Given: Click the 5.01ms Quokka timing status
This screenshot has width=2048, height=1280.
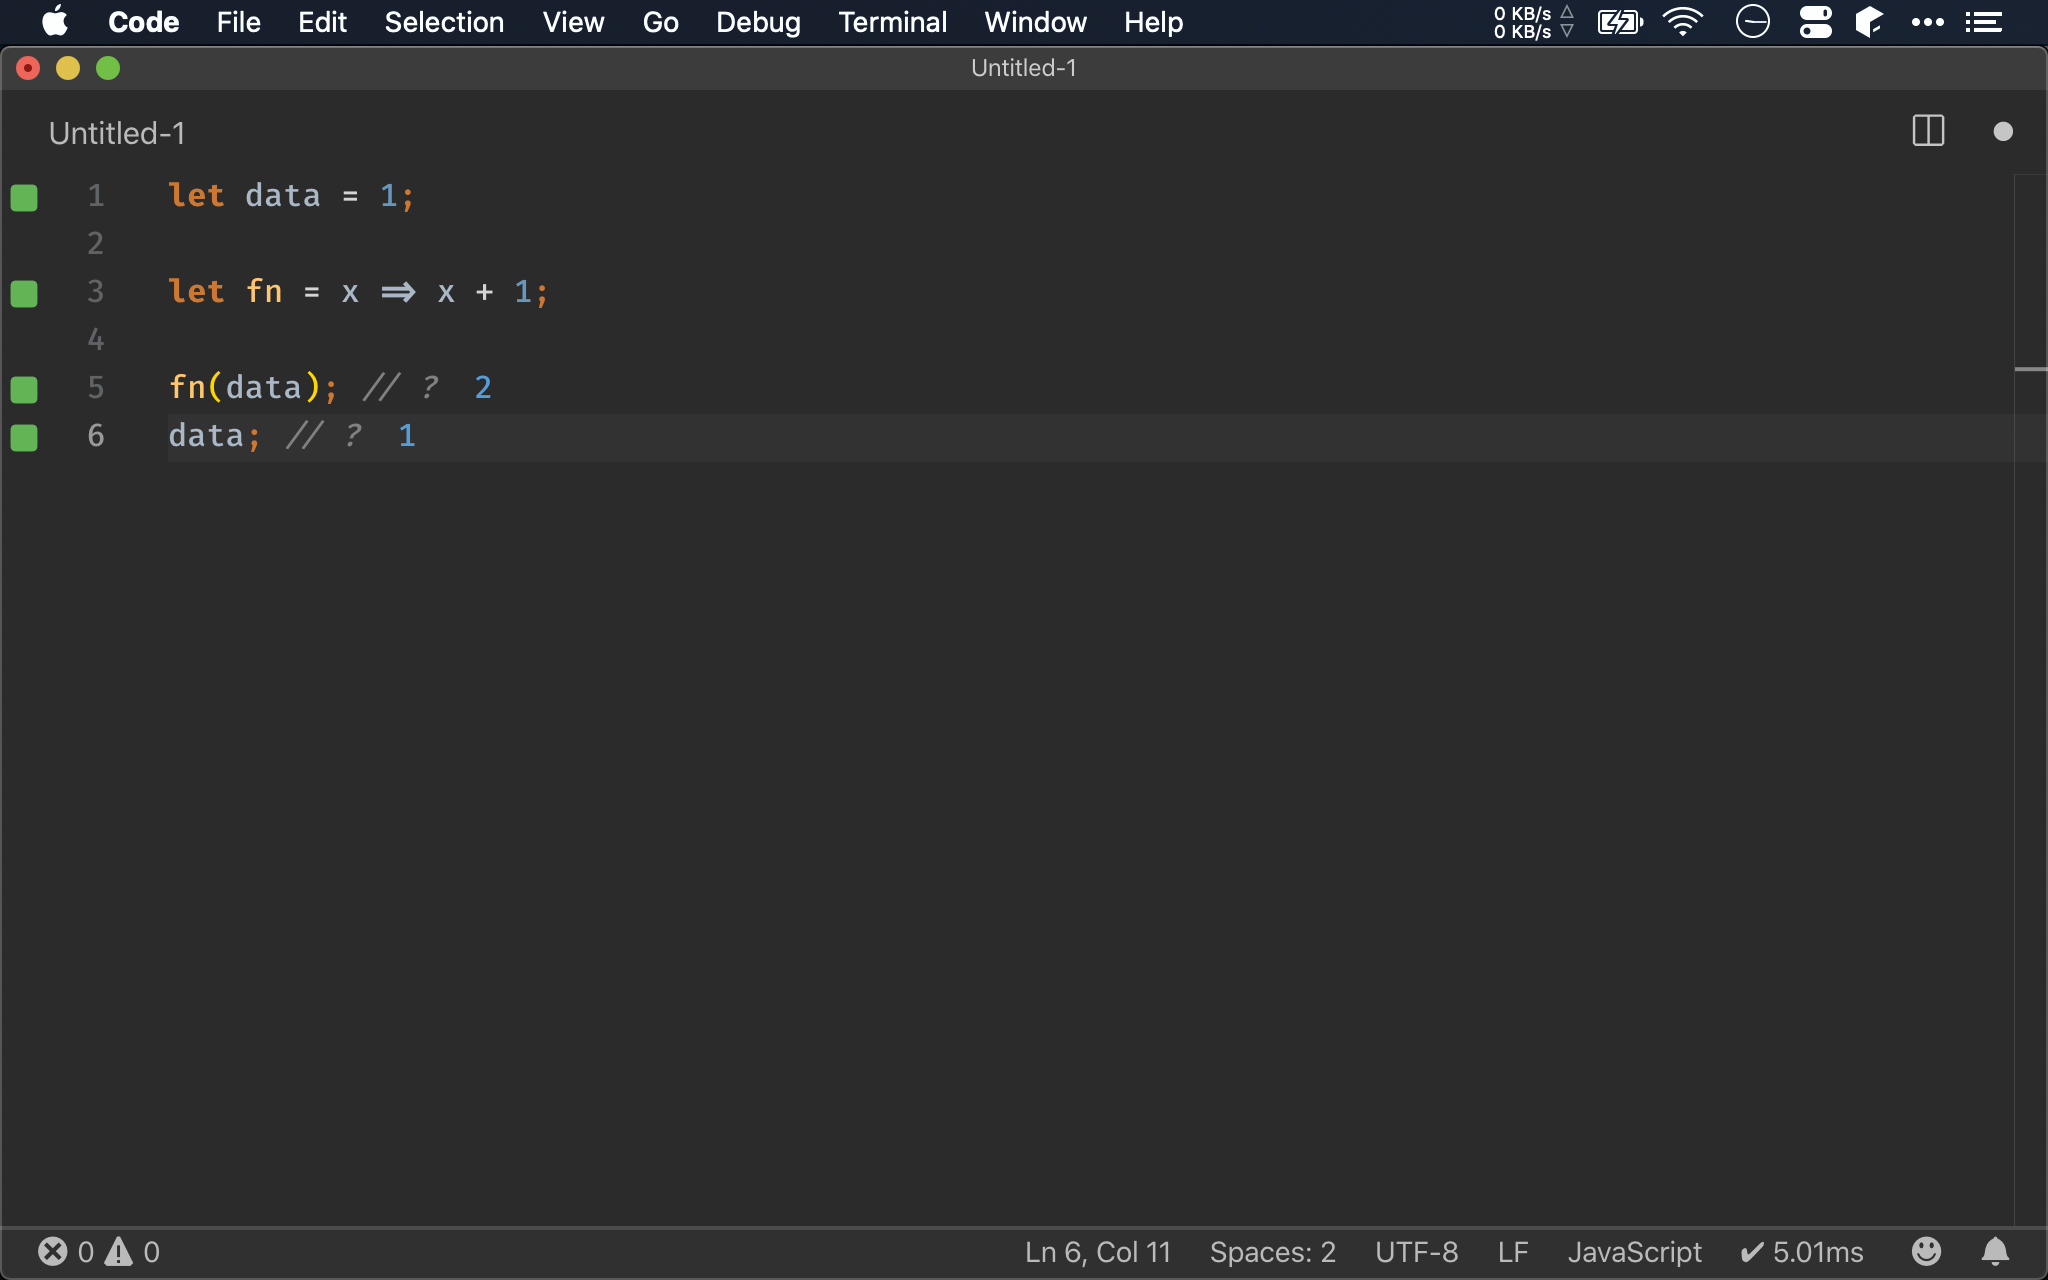Looking at the screenshot, I should tap(1802, 1252).
